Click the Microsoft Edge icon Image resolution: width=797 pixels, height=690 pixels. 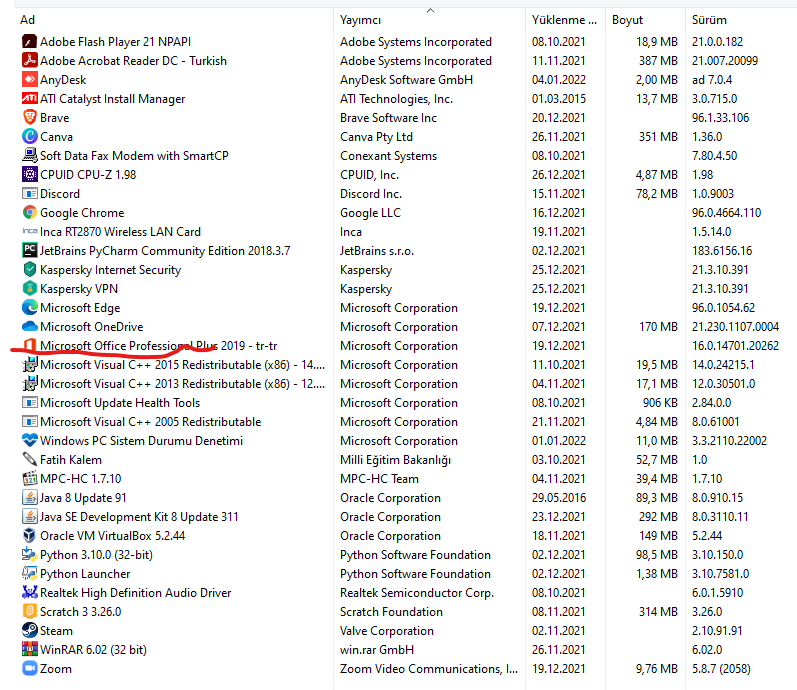click(x=29, y=307)
